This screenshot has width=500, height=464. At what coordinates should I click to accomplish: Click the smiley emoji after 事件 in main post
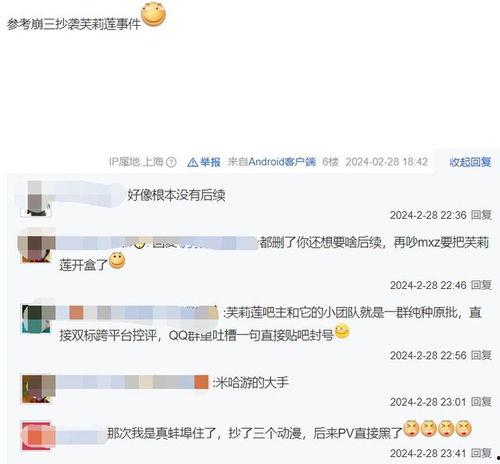click(153, 14)
